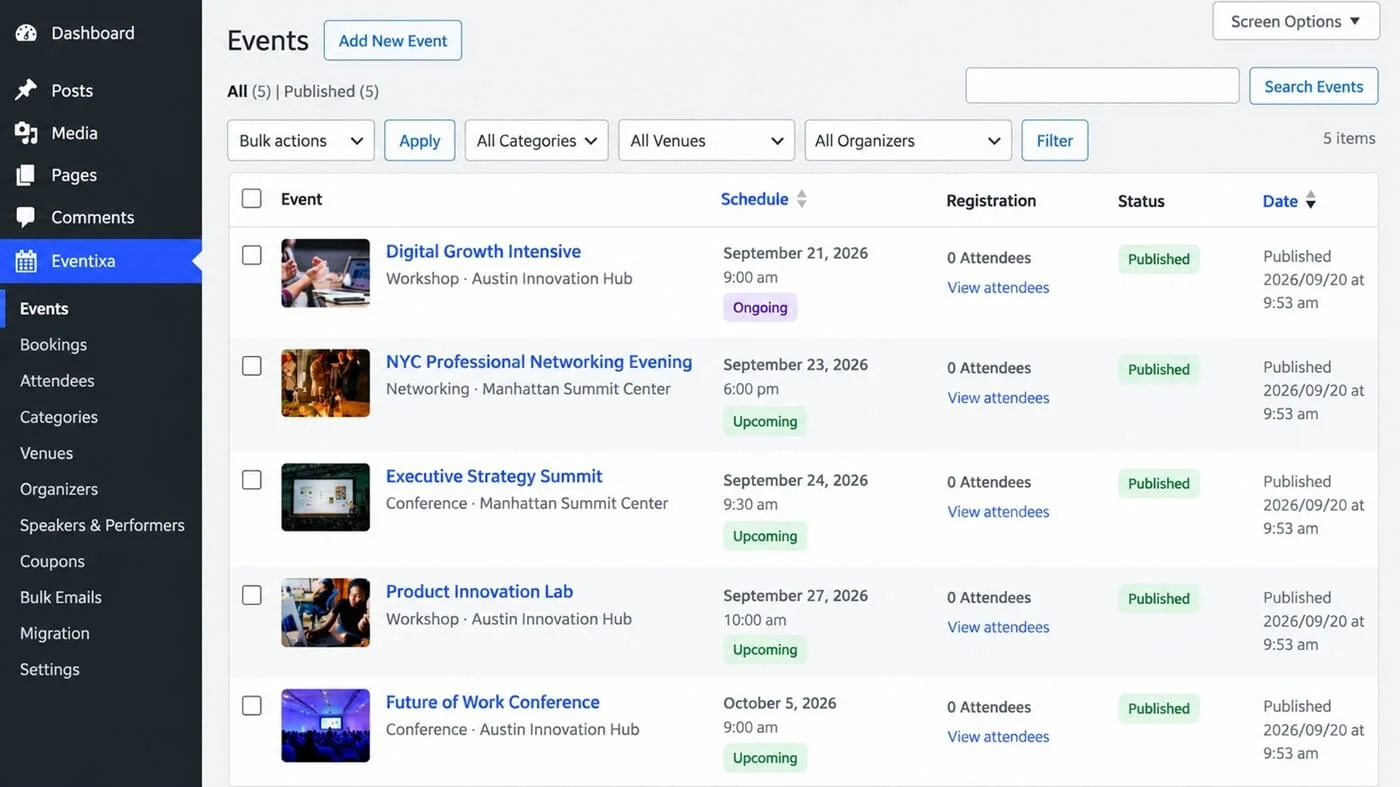Open the Migration submenu item

pyautogui.click(x=55, y=633)
